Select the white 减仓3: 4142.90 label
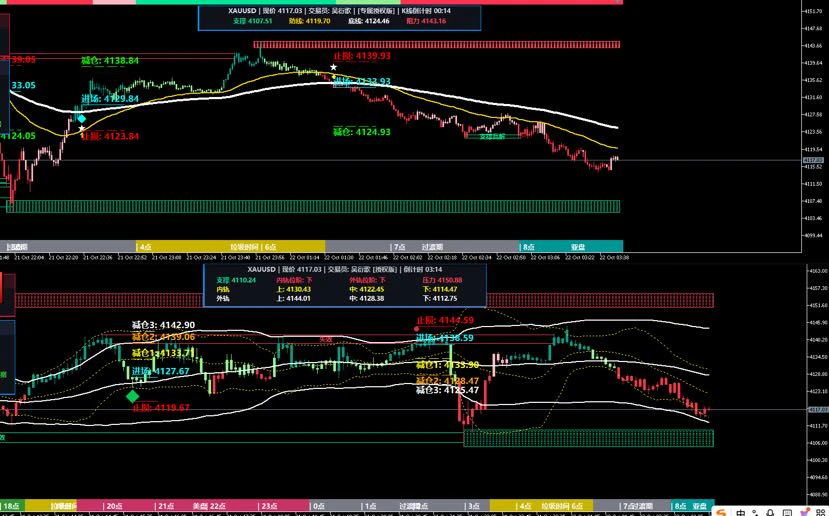This screenshot has width=829, height=516. click(163, 325)
